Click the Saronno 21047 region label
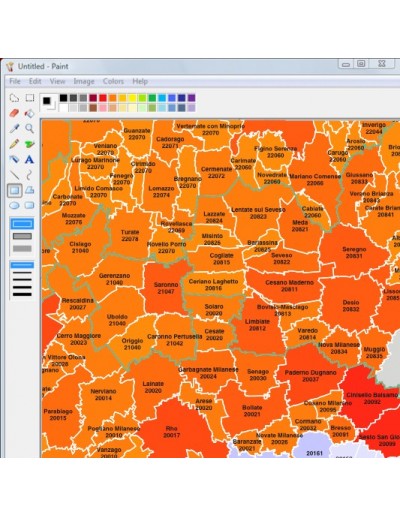This screenshot has height=517, width=400. [166, 288]
